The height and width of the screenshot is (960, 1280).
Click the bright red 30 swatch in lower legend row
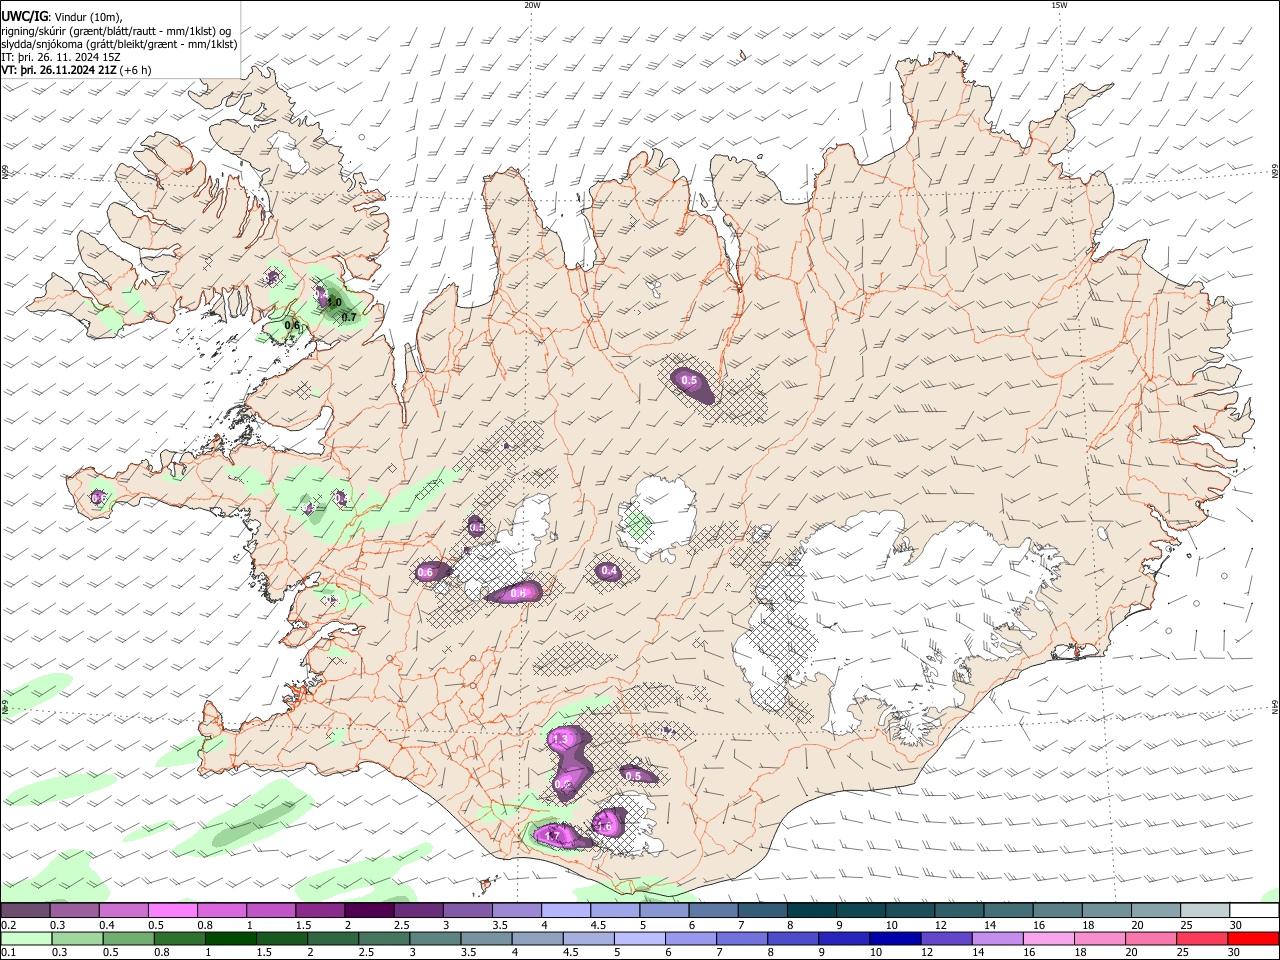1252,938
